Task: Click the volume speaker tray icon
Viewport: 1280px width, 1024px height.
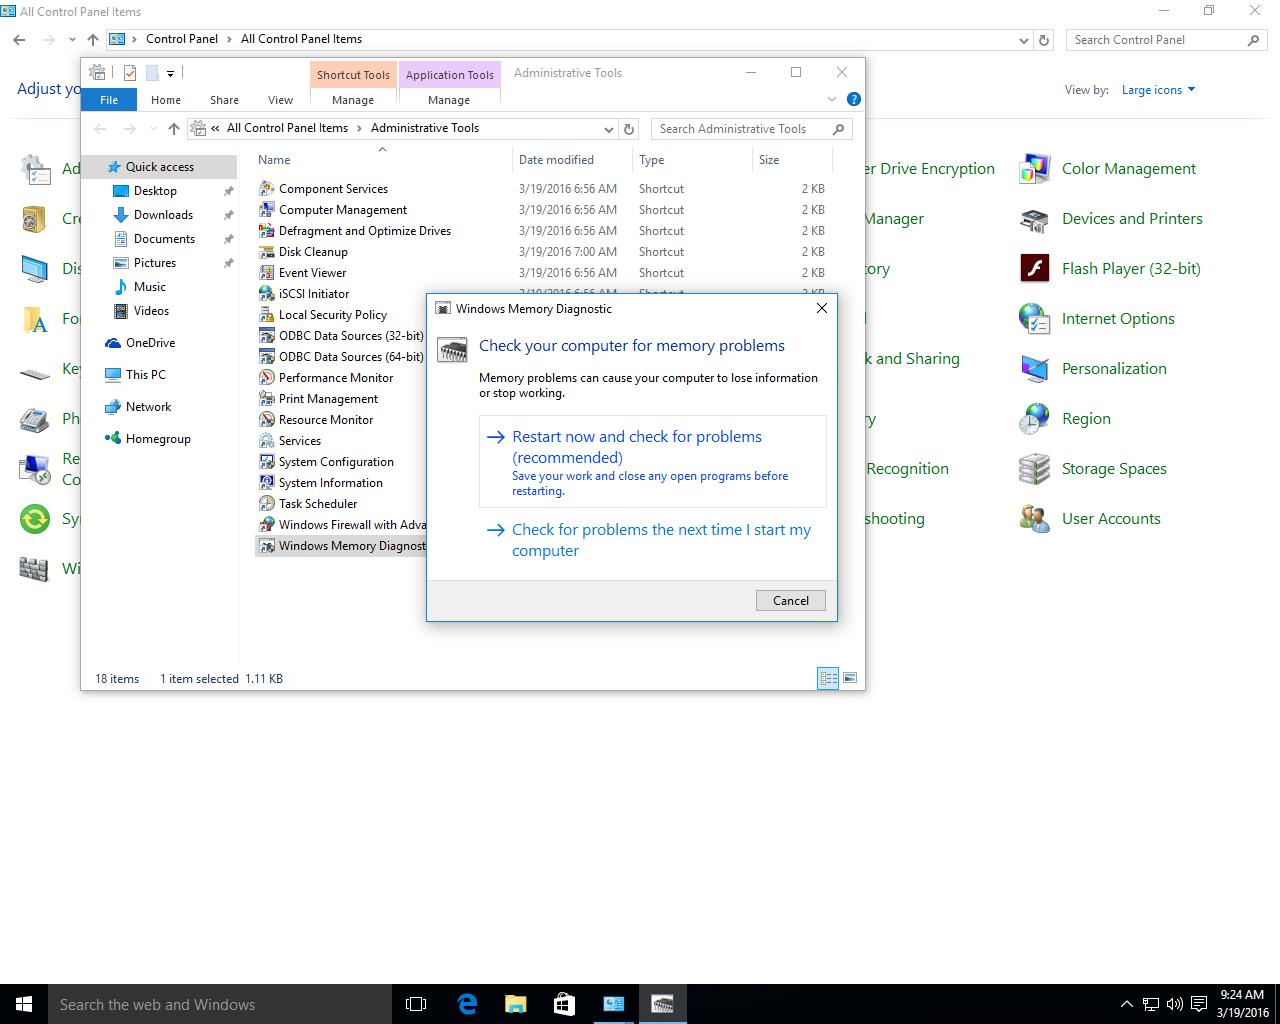Action: click(x=1174, y=1004)
